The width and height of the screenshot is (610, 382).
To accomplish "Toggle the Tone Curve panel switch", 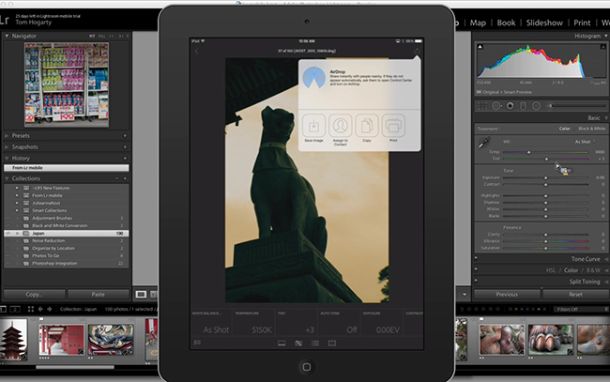I will tap(476, 258).
